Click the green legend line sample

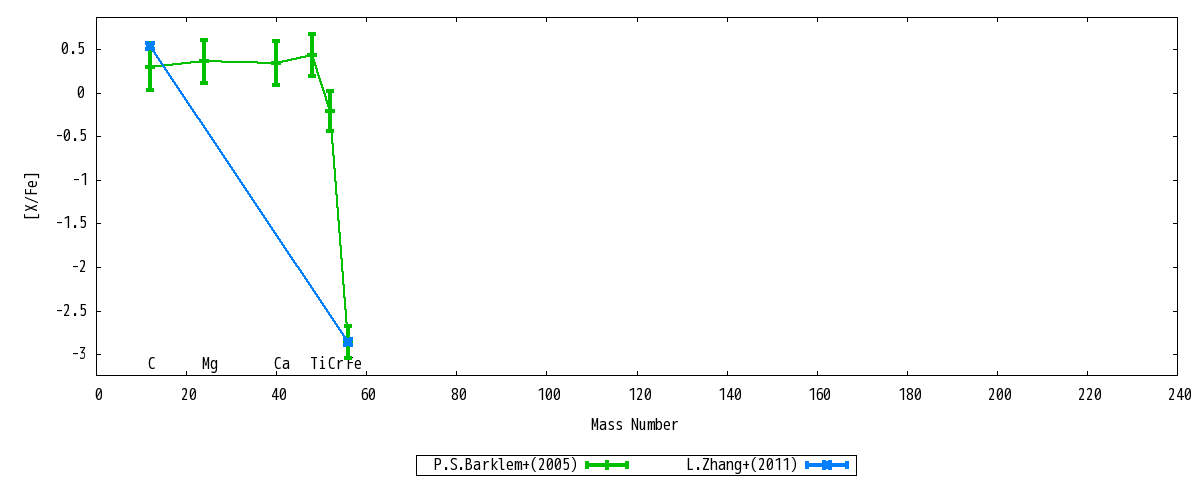(x=606, y=465)
